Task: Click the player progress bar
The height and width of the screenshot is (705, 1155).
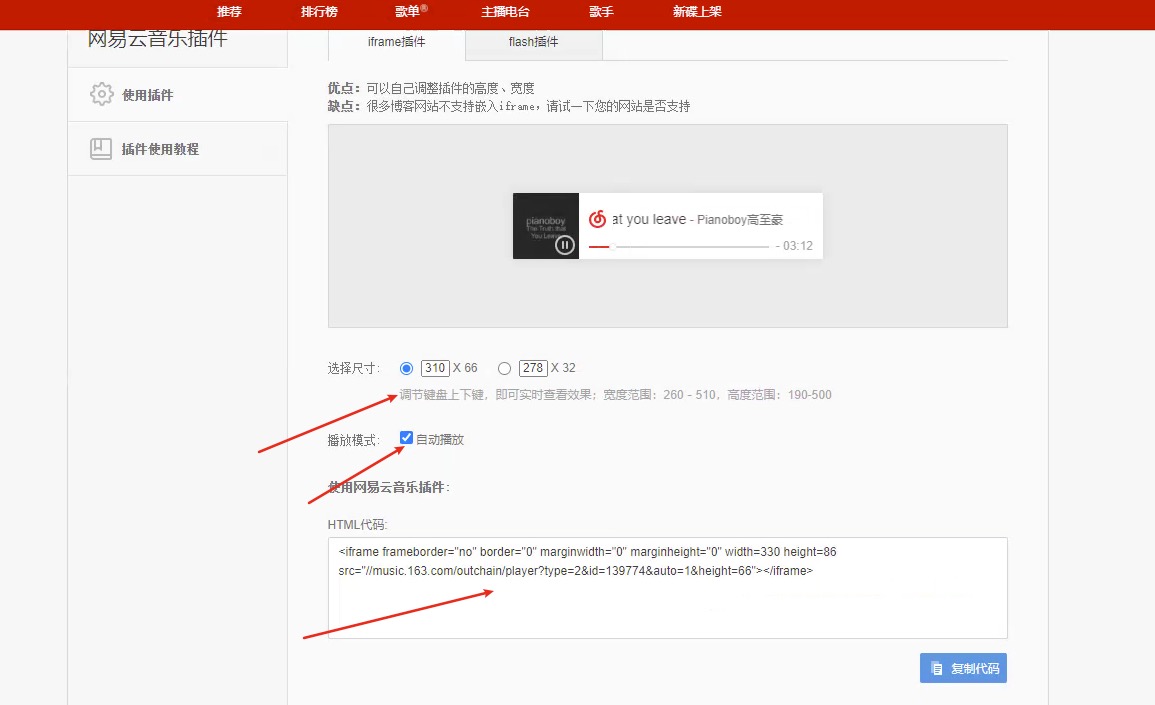Action: (678, 247)
